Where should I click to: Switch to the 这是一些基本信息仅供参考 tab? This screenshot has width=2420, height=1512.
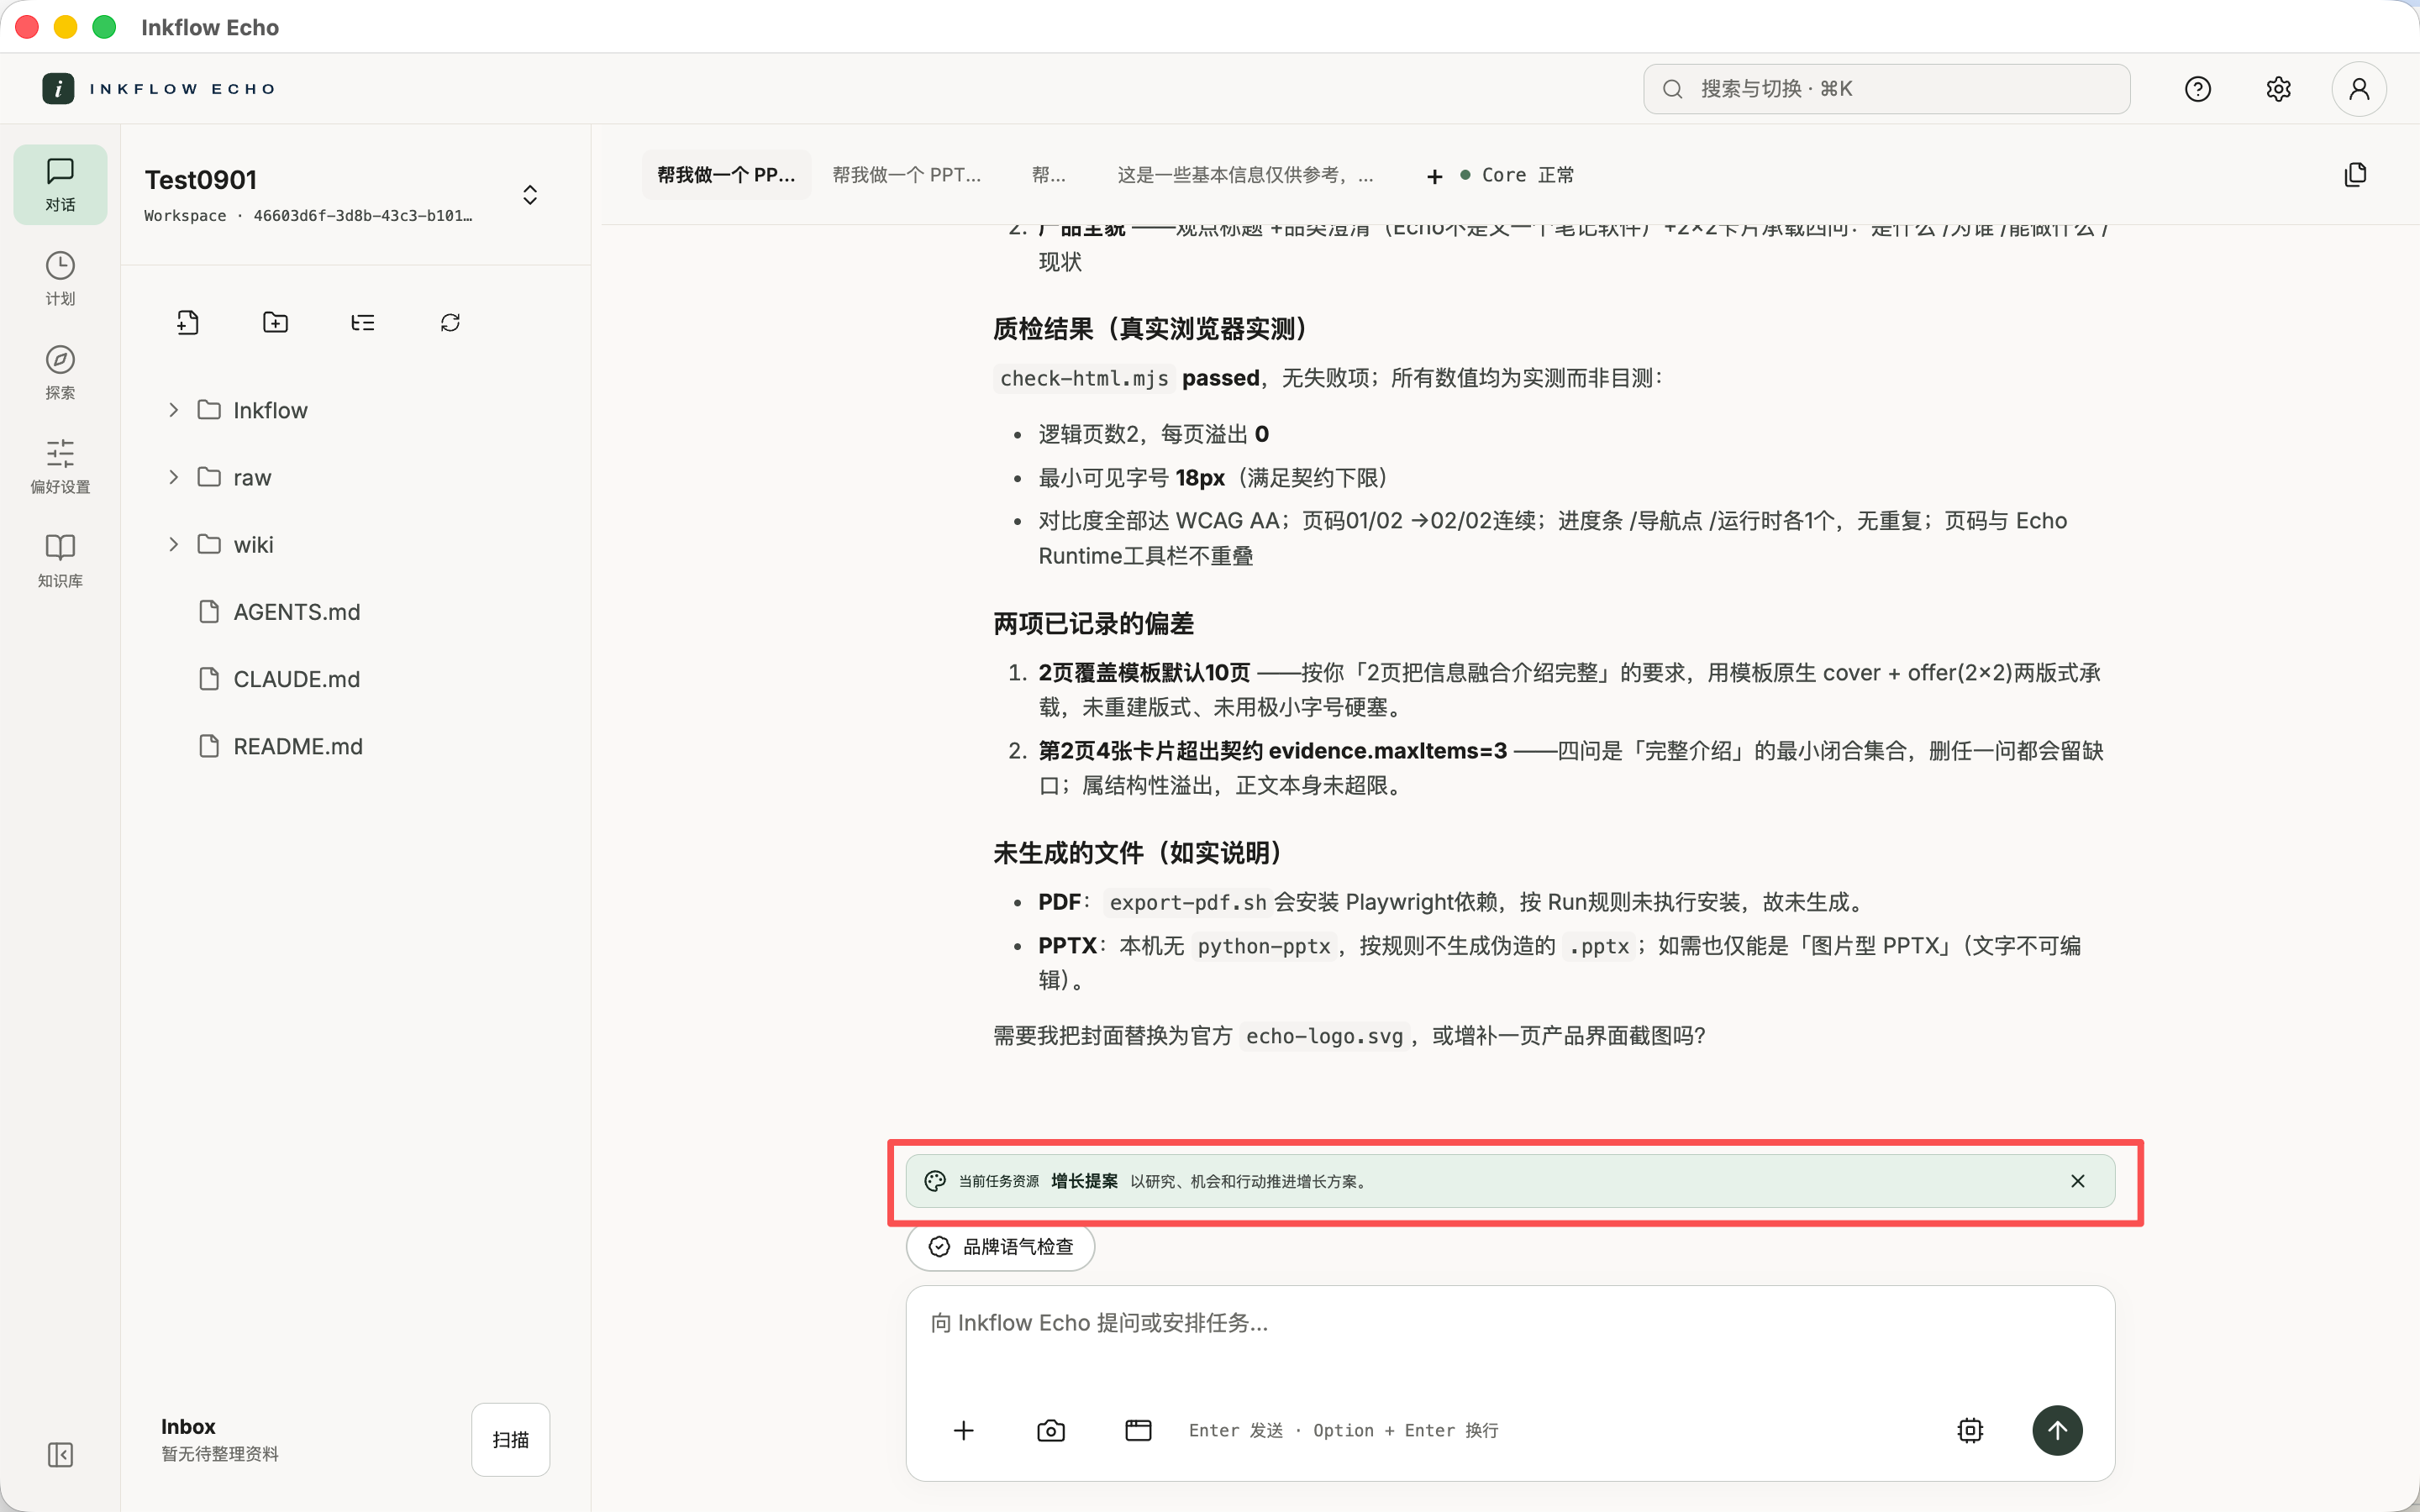(x=1245, y=175)
